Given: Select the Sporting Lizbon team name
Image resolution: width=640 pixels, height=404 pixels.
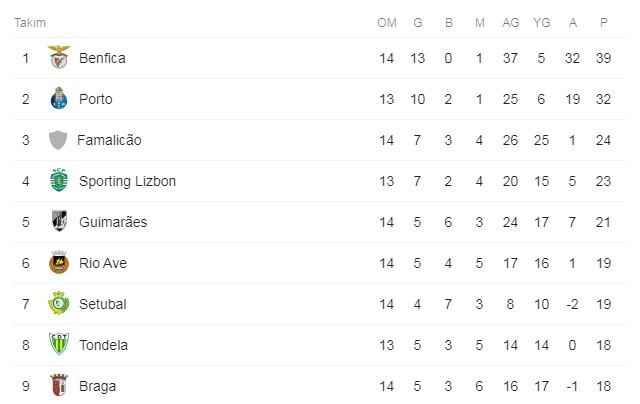Looking at the screenshot, I should (x=127, y=181).
